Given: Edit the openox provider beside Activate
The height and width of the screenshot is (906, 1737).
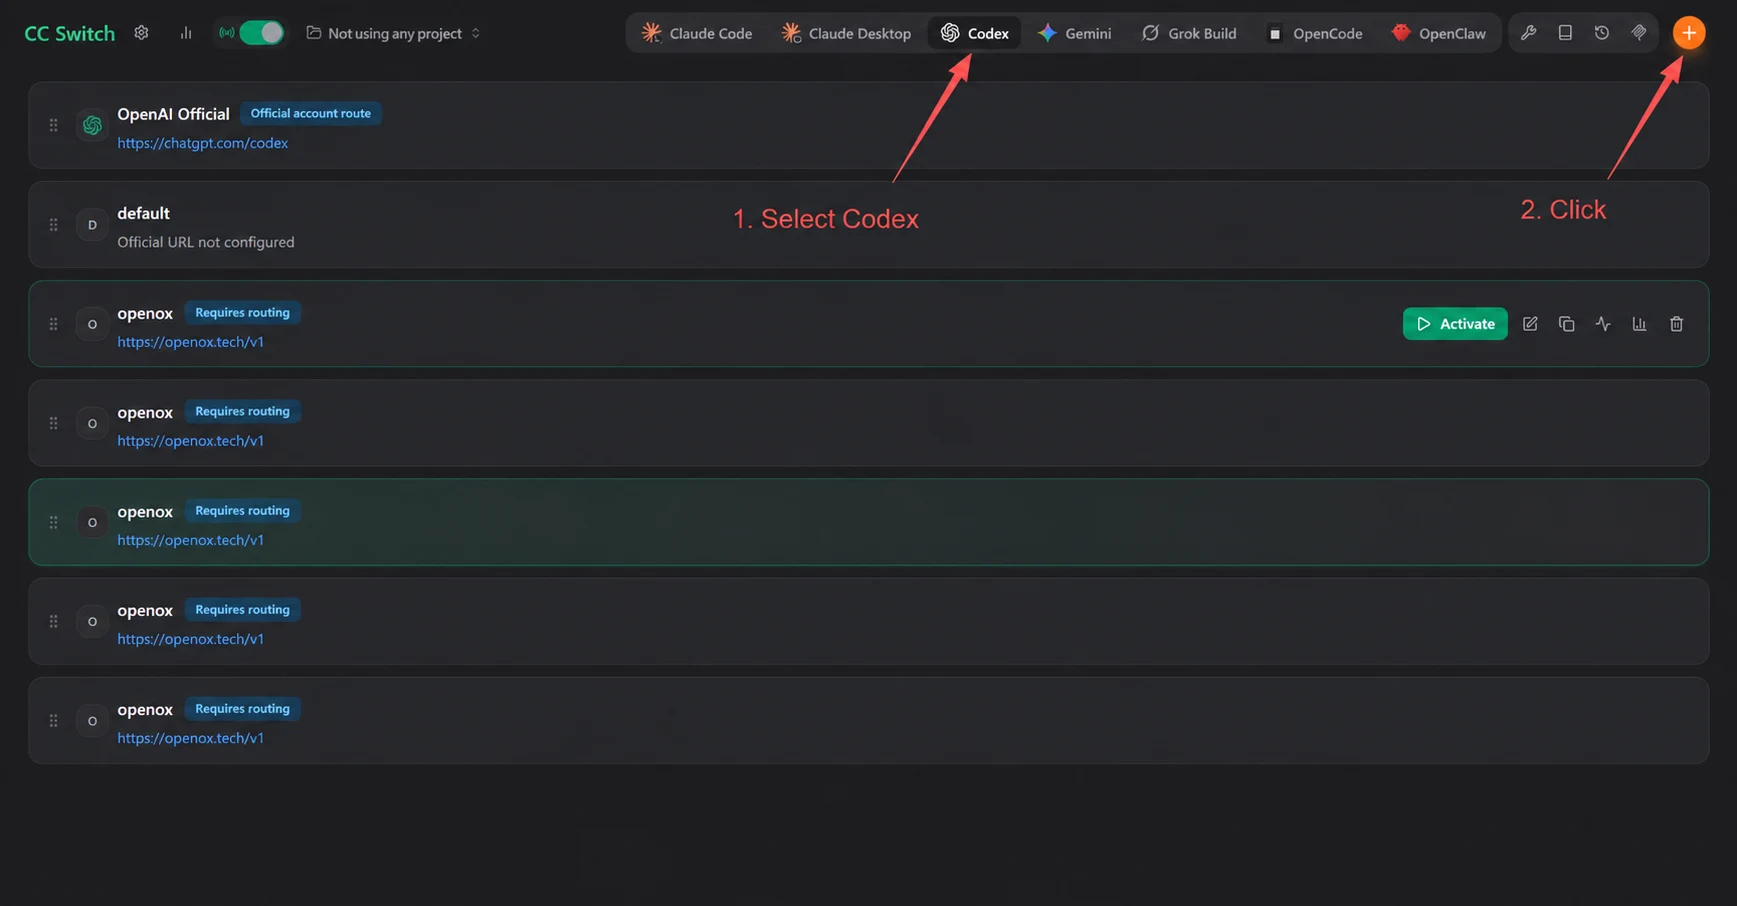Looking at the screenshot, I should pos(1530,324).
